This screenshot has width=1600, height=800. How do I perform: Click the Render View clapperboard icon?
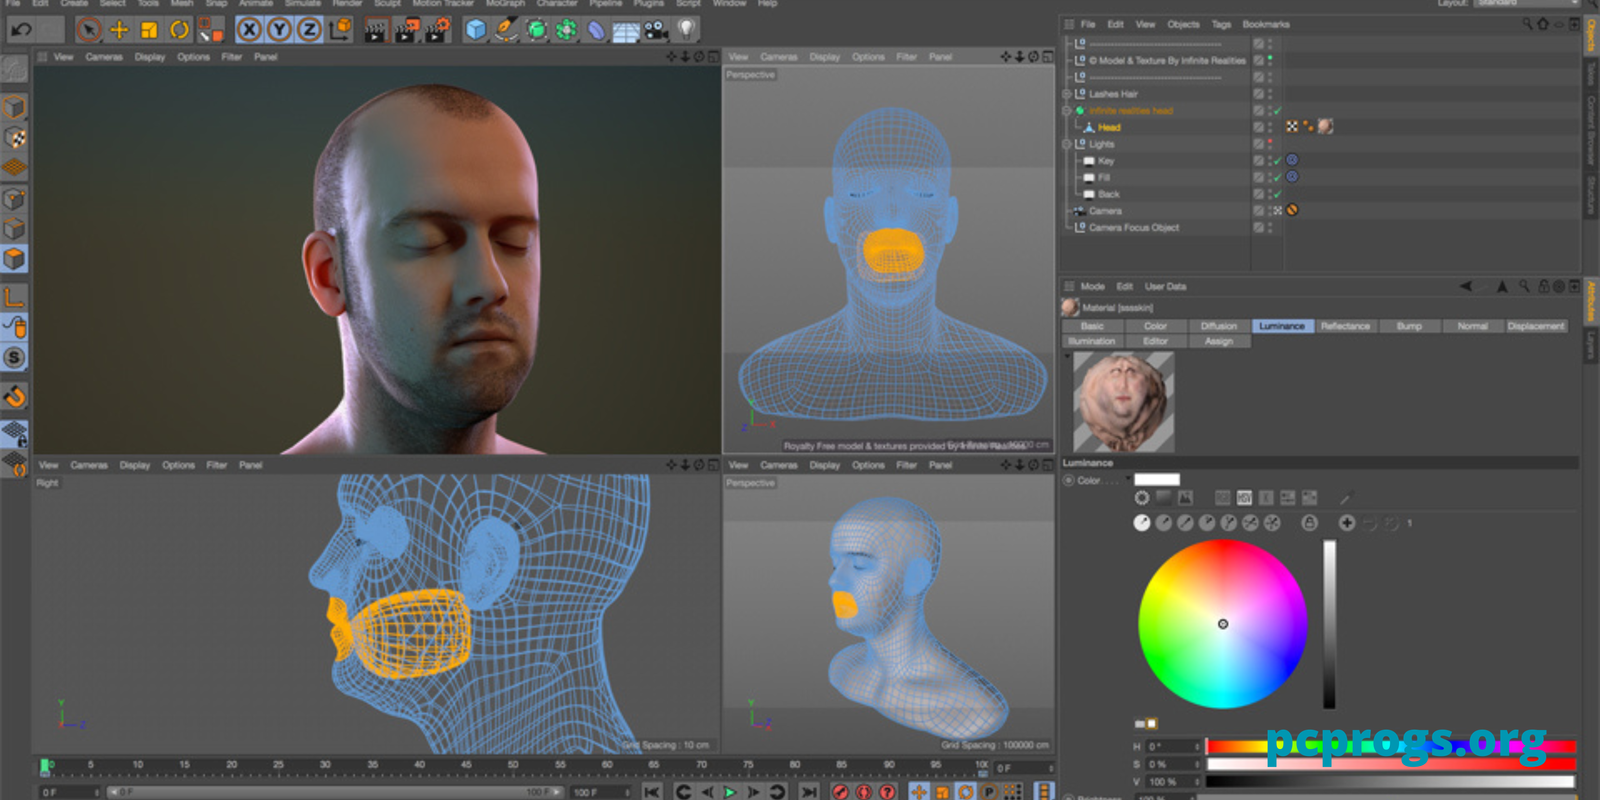pos(375,30)
